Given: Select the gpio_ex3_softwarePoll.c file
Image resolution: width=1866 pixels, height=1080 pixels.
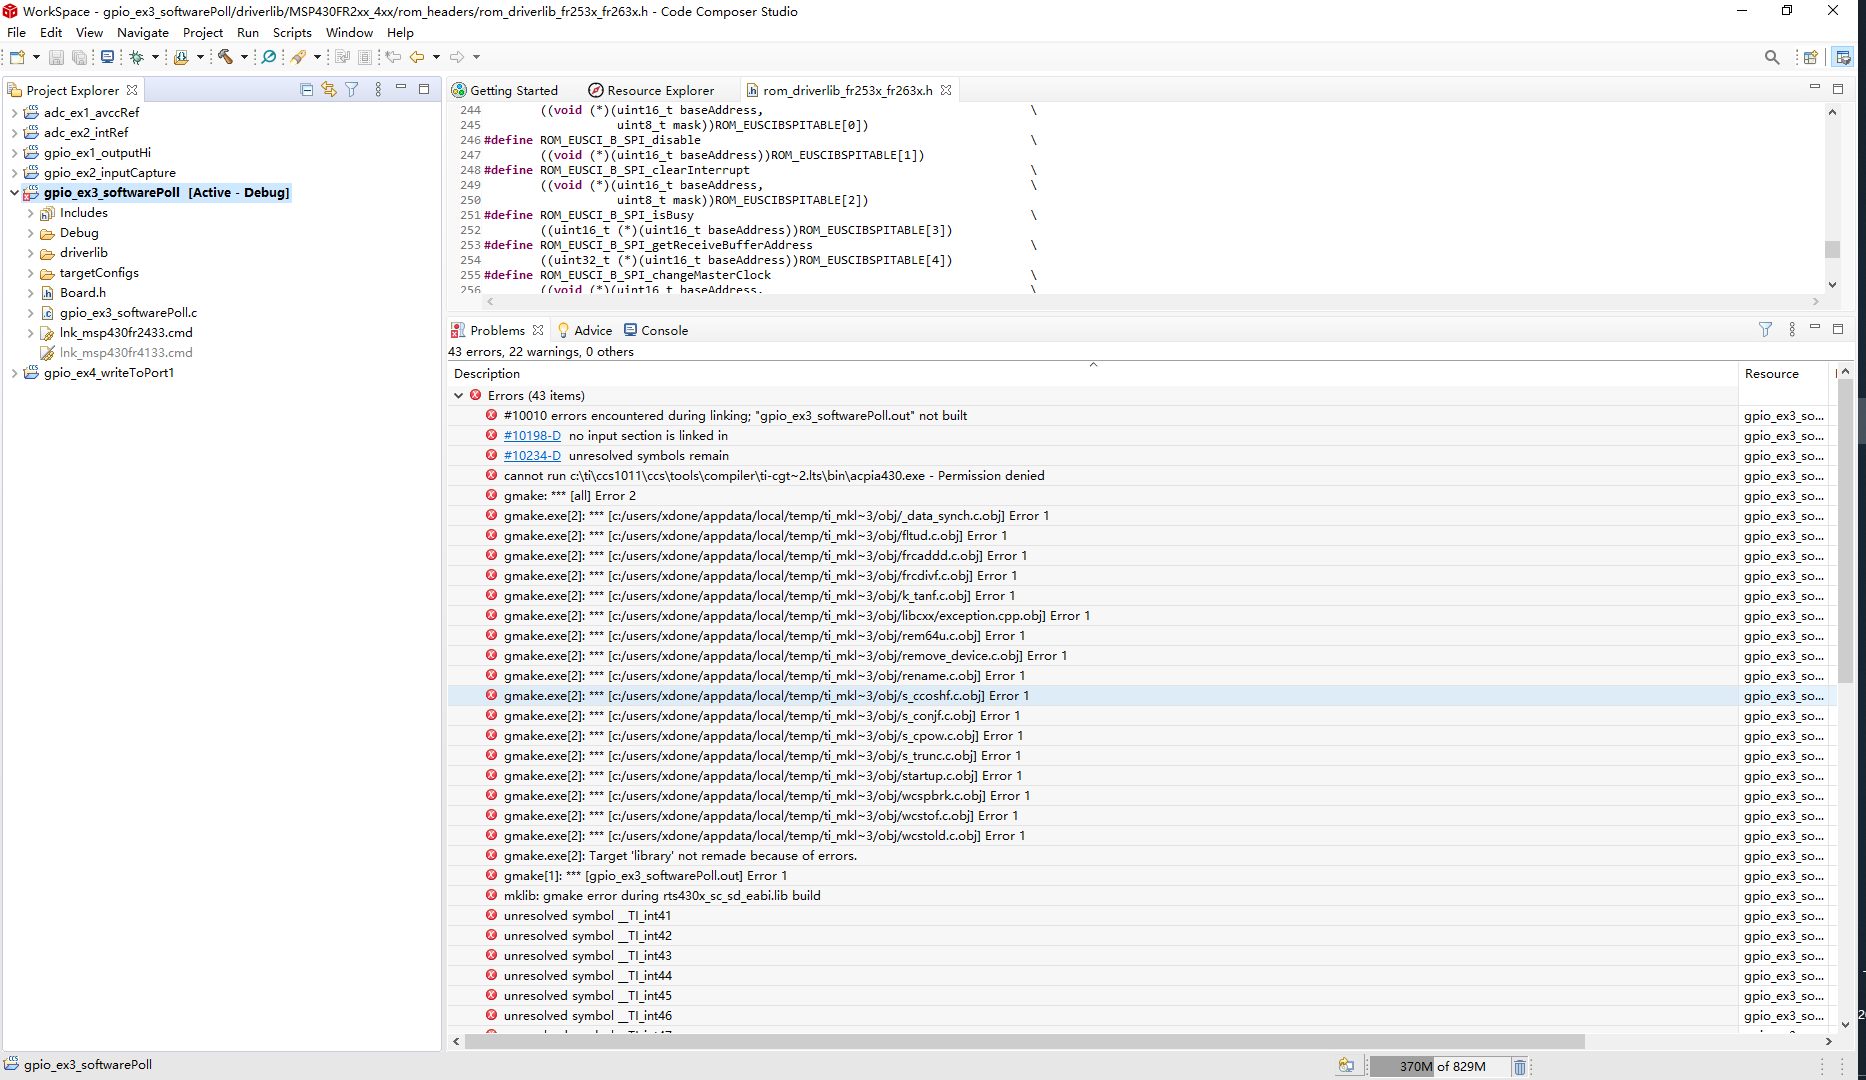Looking at the screenshot, I should point(128,313).
